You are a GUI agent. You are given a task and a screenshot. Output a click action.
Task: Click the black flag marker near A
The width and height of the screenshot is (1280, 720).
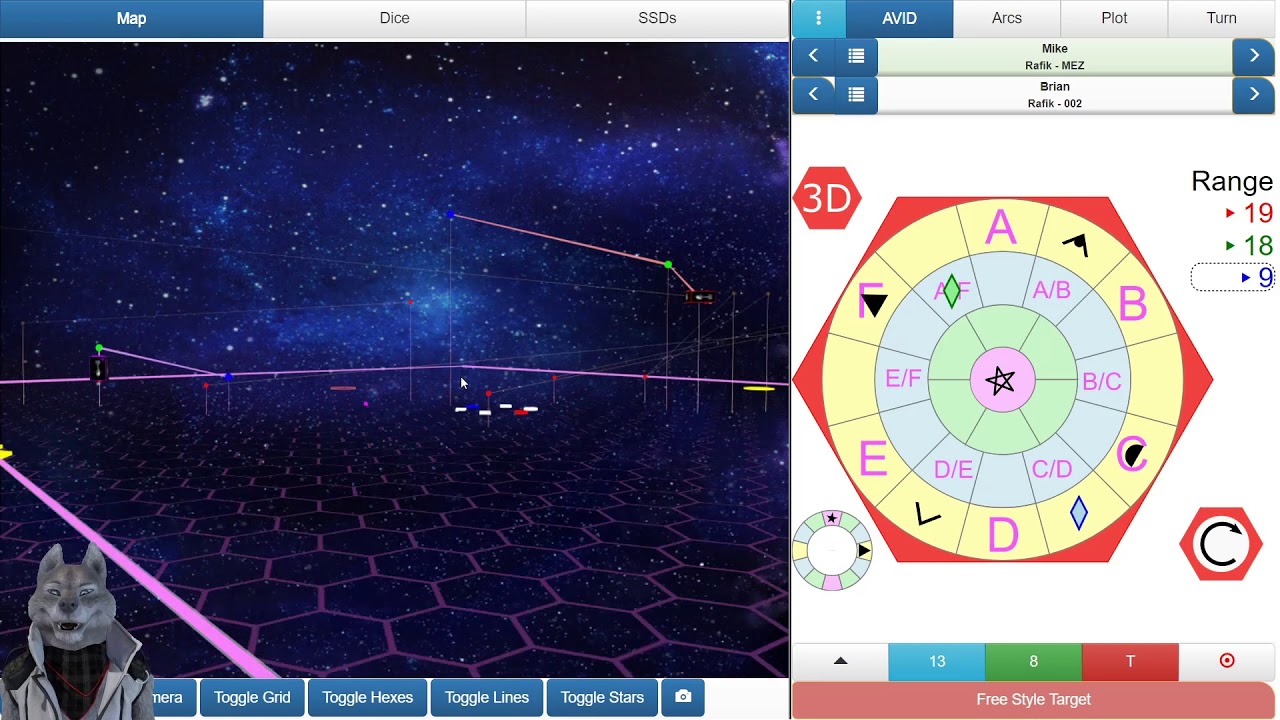coord(1076,244)
